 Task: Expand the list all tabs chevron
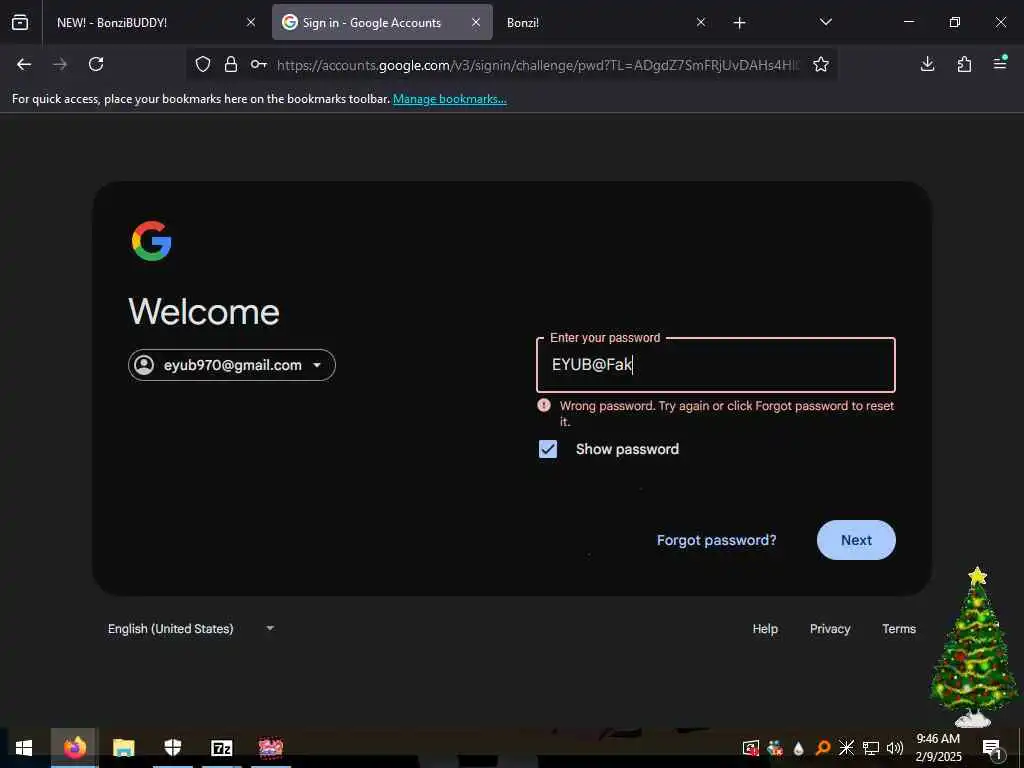[825, 22]
